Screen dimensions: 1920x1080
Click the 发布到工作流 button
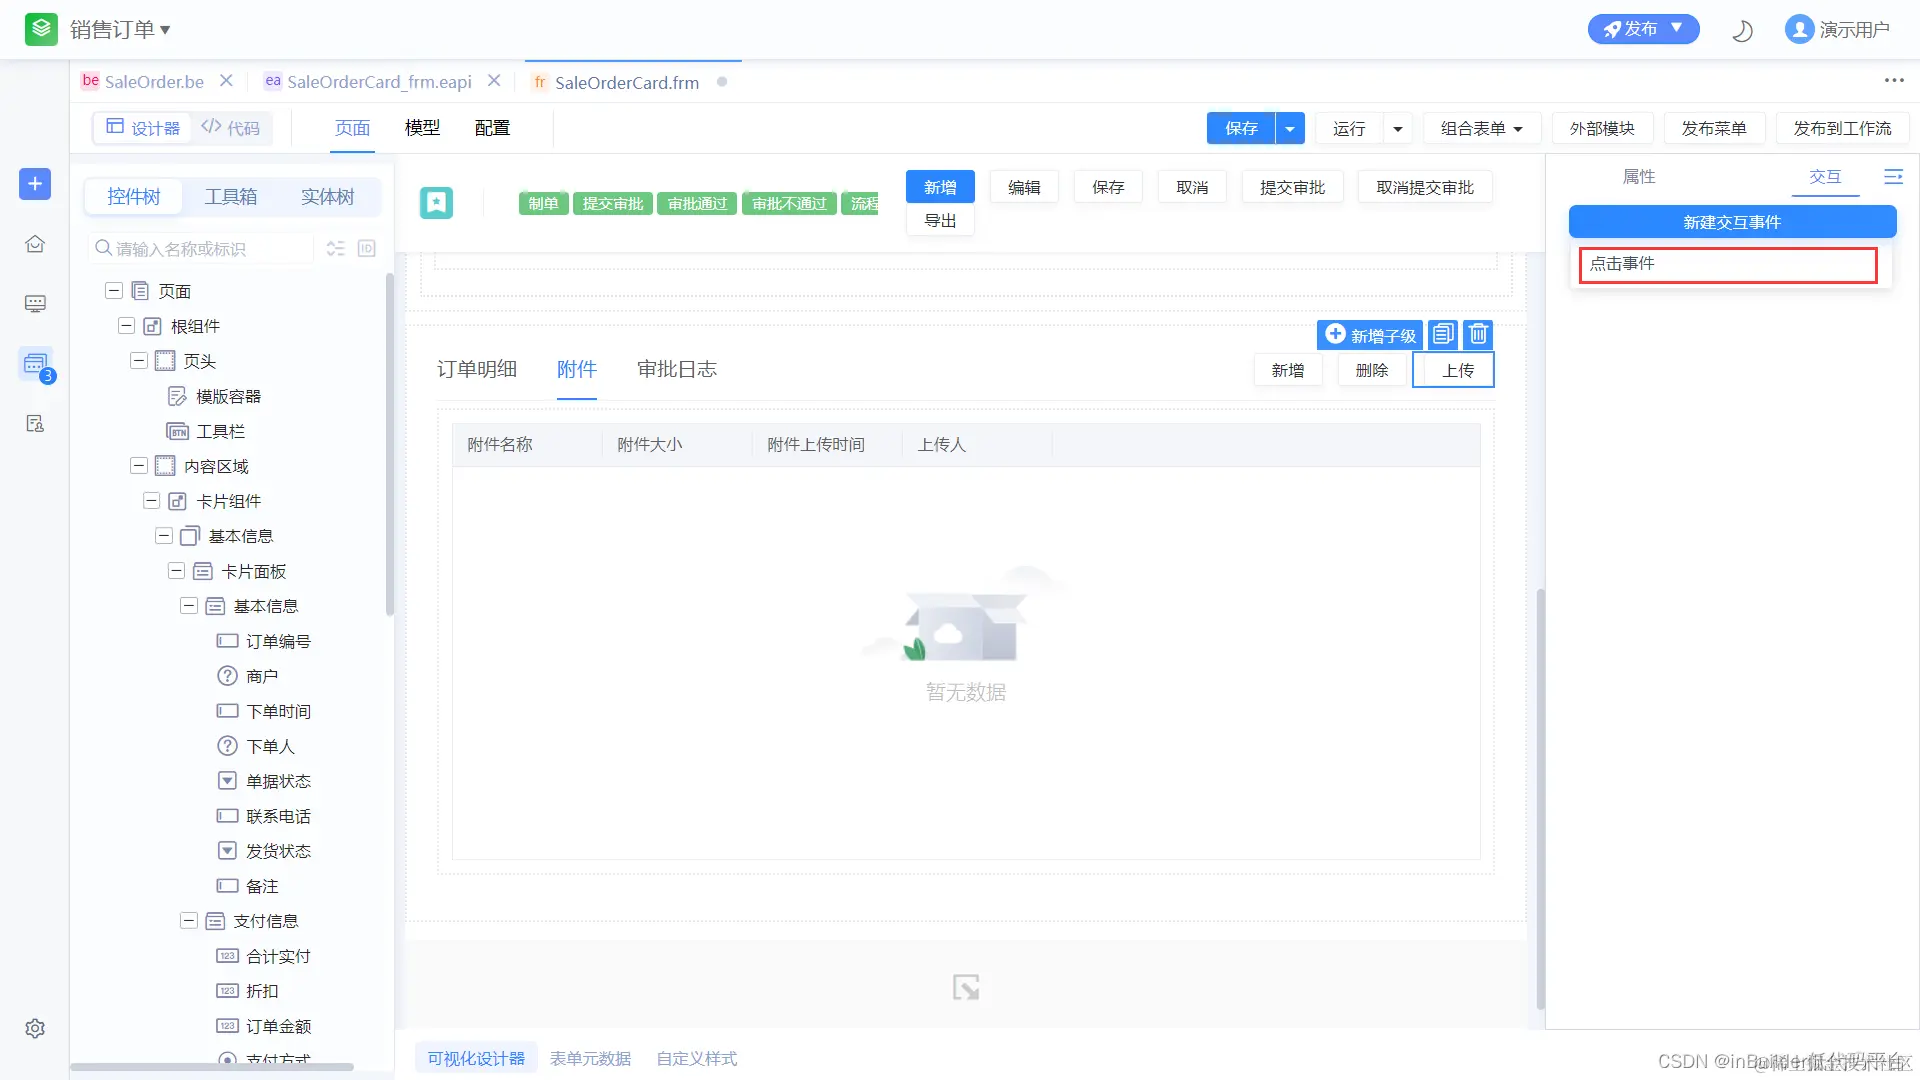1841,128
